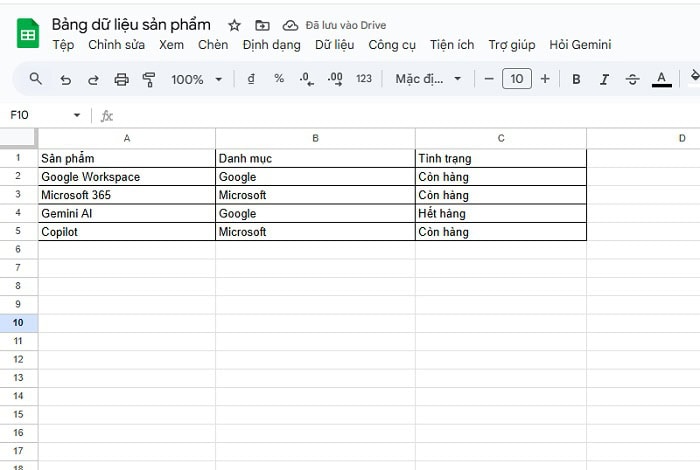Select column B header
The height and width of the screenshot is (470, 700).
tap(315, 138)
